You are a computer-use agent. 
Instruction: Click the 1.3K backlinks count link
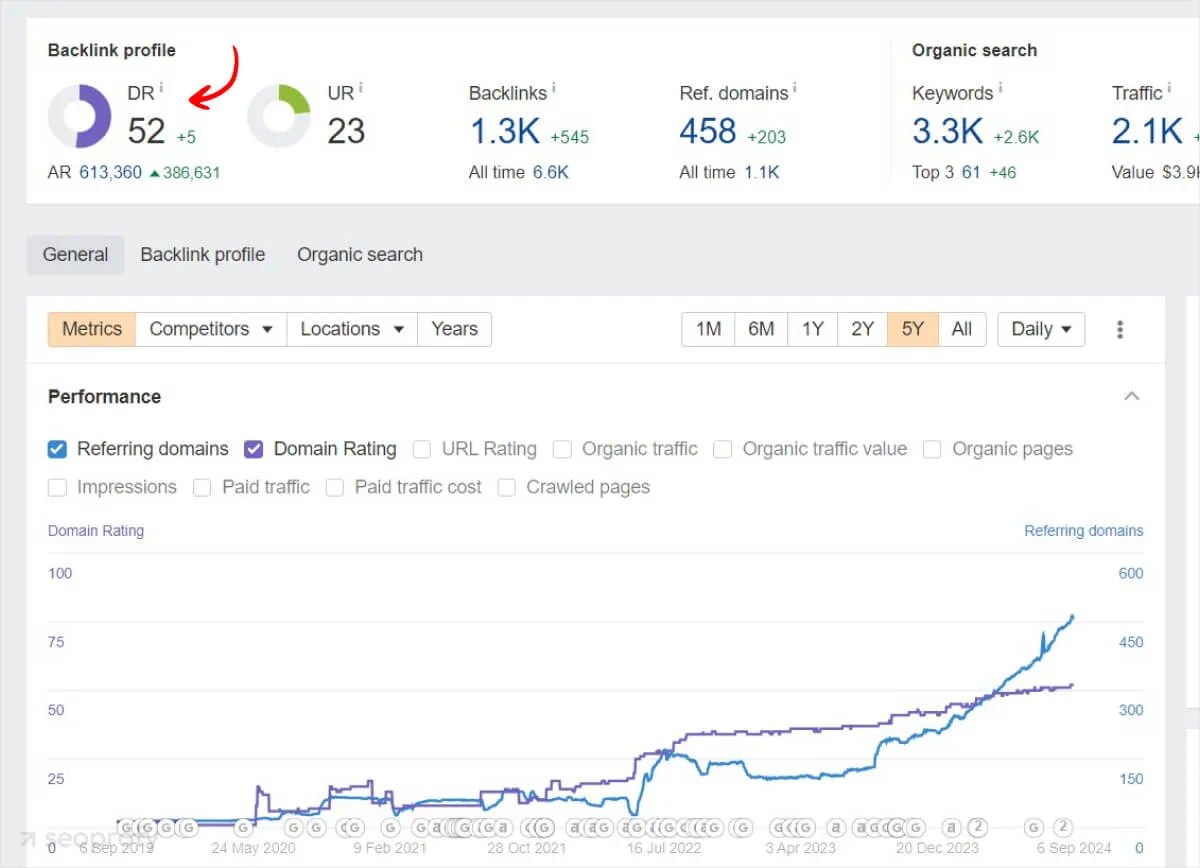[504, 131]
